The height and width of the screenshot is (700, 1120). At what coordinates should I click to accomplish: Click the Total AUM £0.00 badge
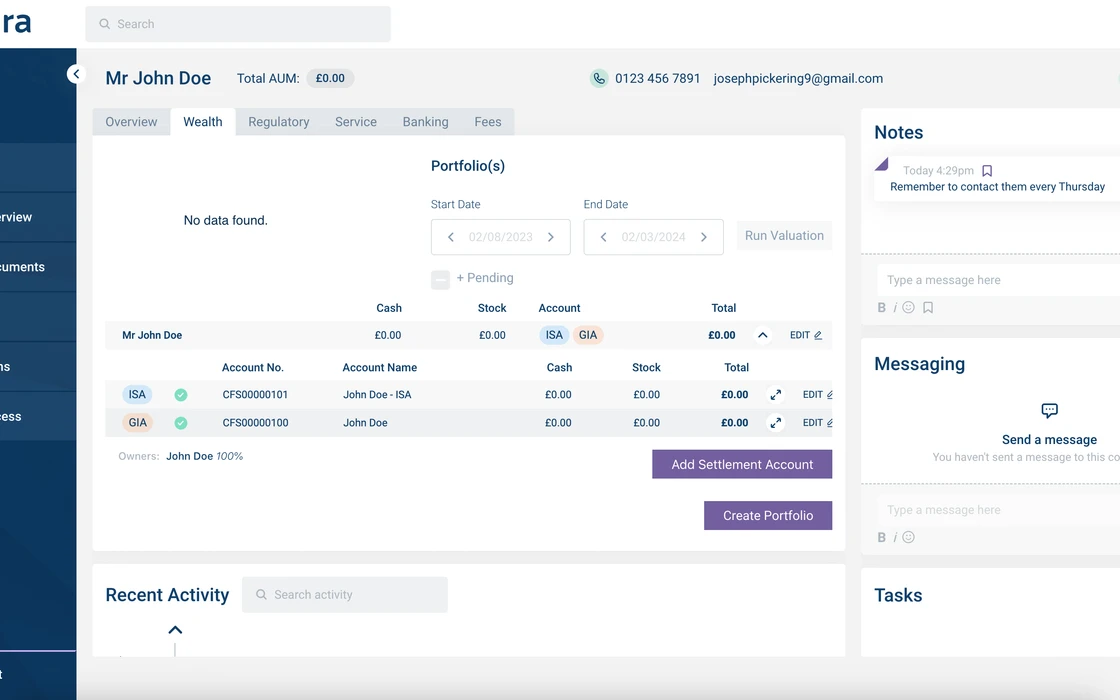click(330, 79)
